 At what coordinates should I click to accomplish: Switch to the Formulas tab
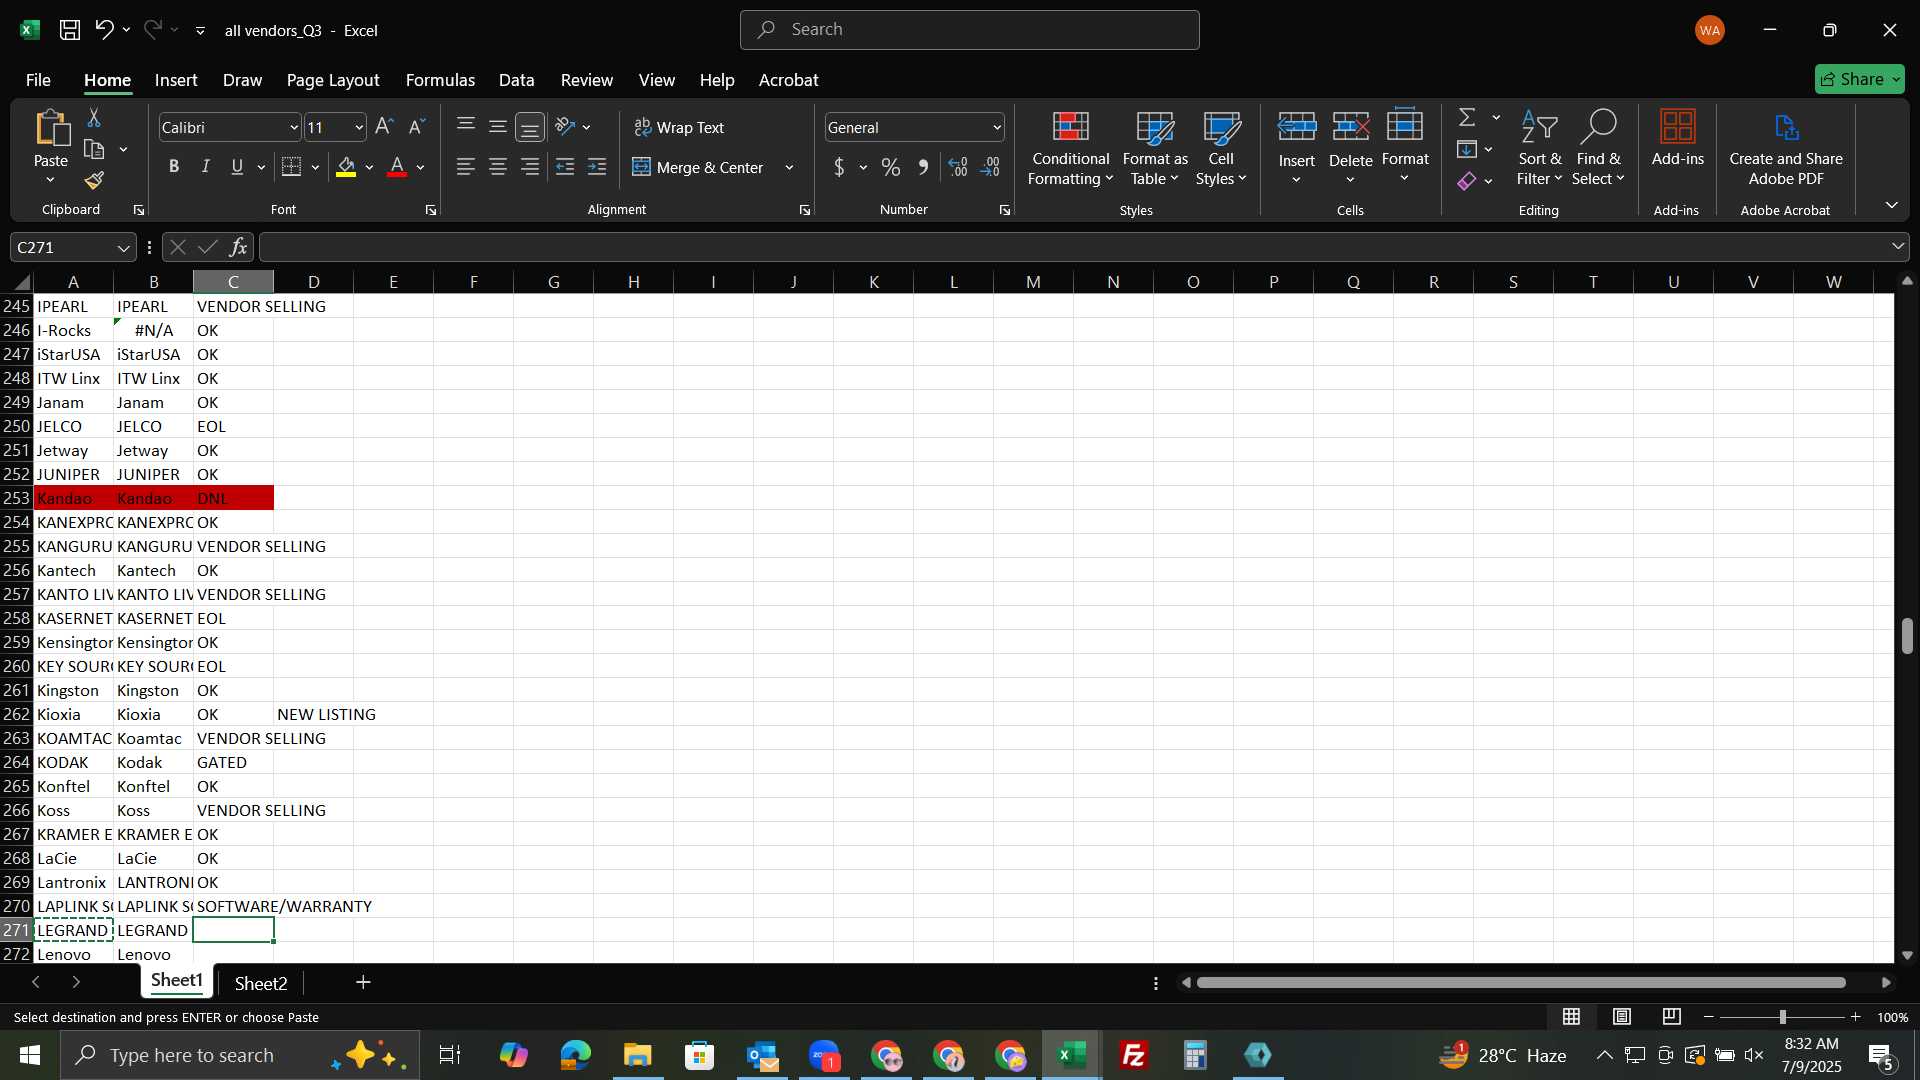click(440, 80)
